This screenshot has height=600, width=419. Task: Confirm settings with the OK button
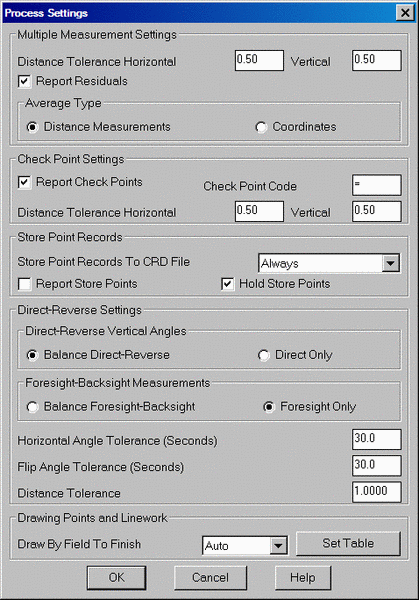pyautogui.click(x=116, y=577)
